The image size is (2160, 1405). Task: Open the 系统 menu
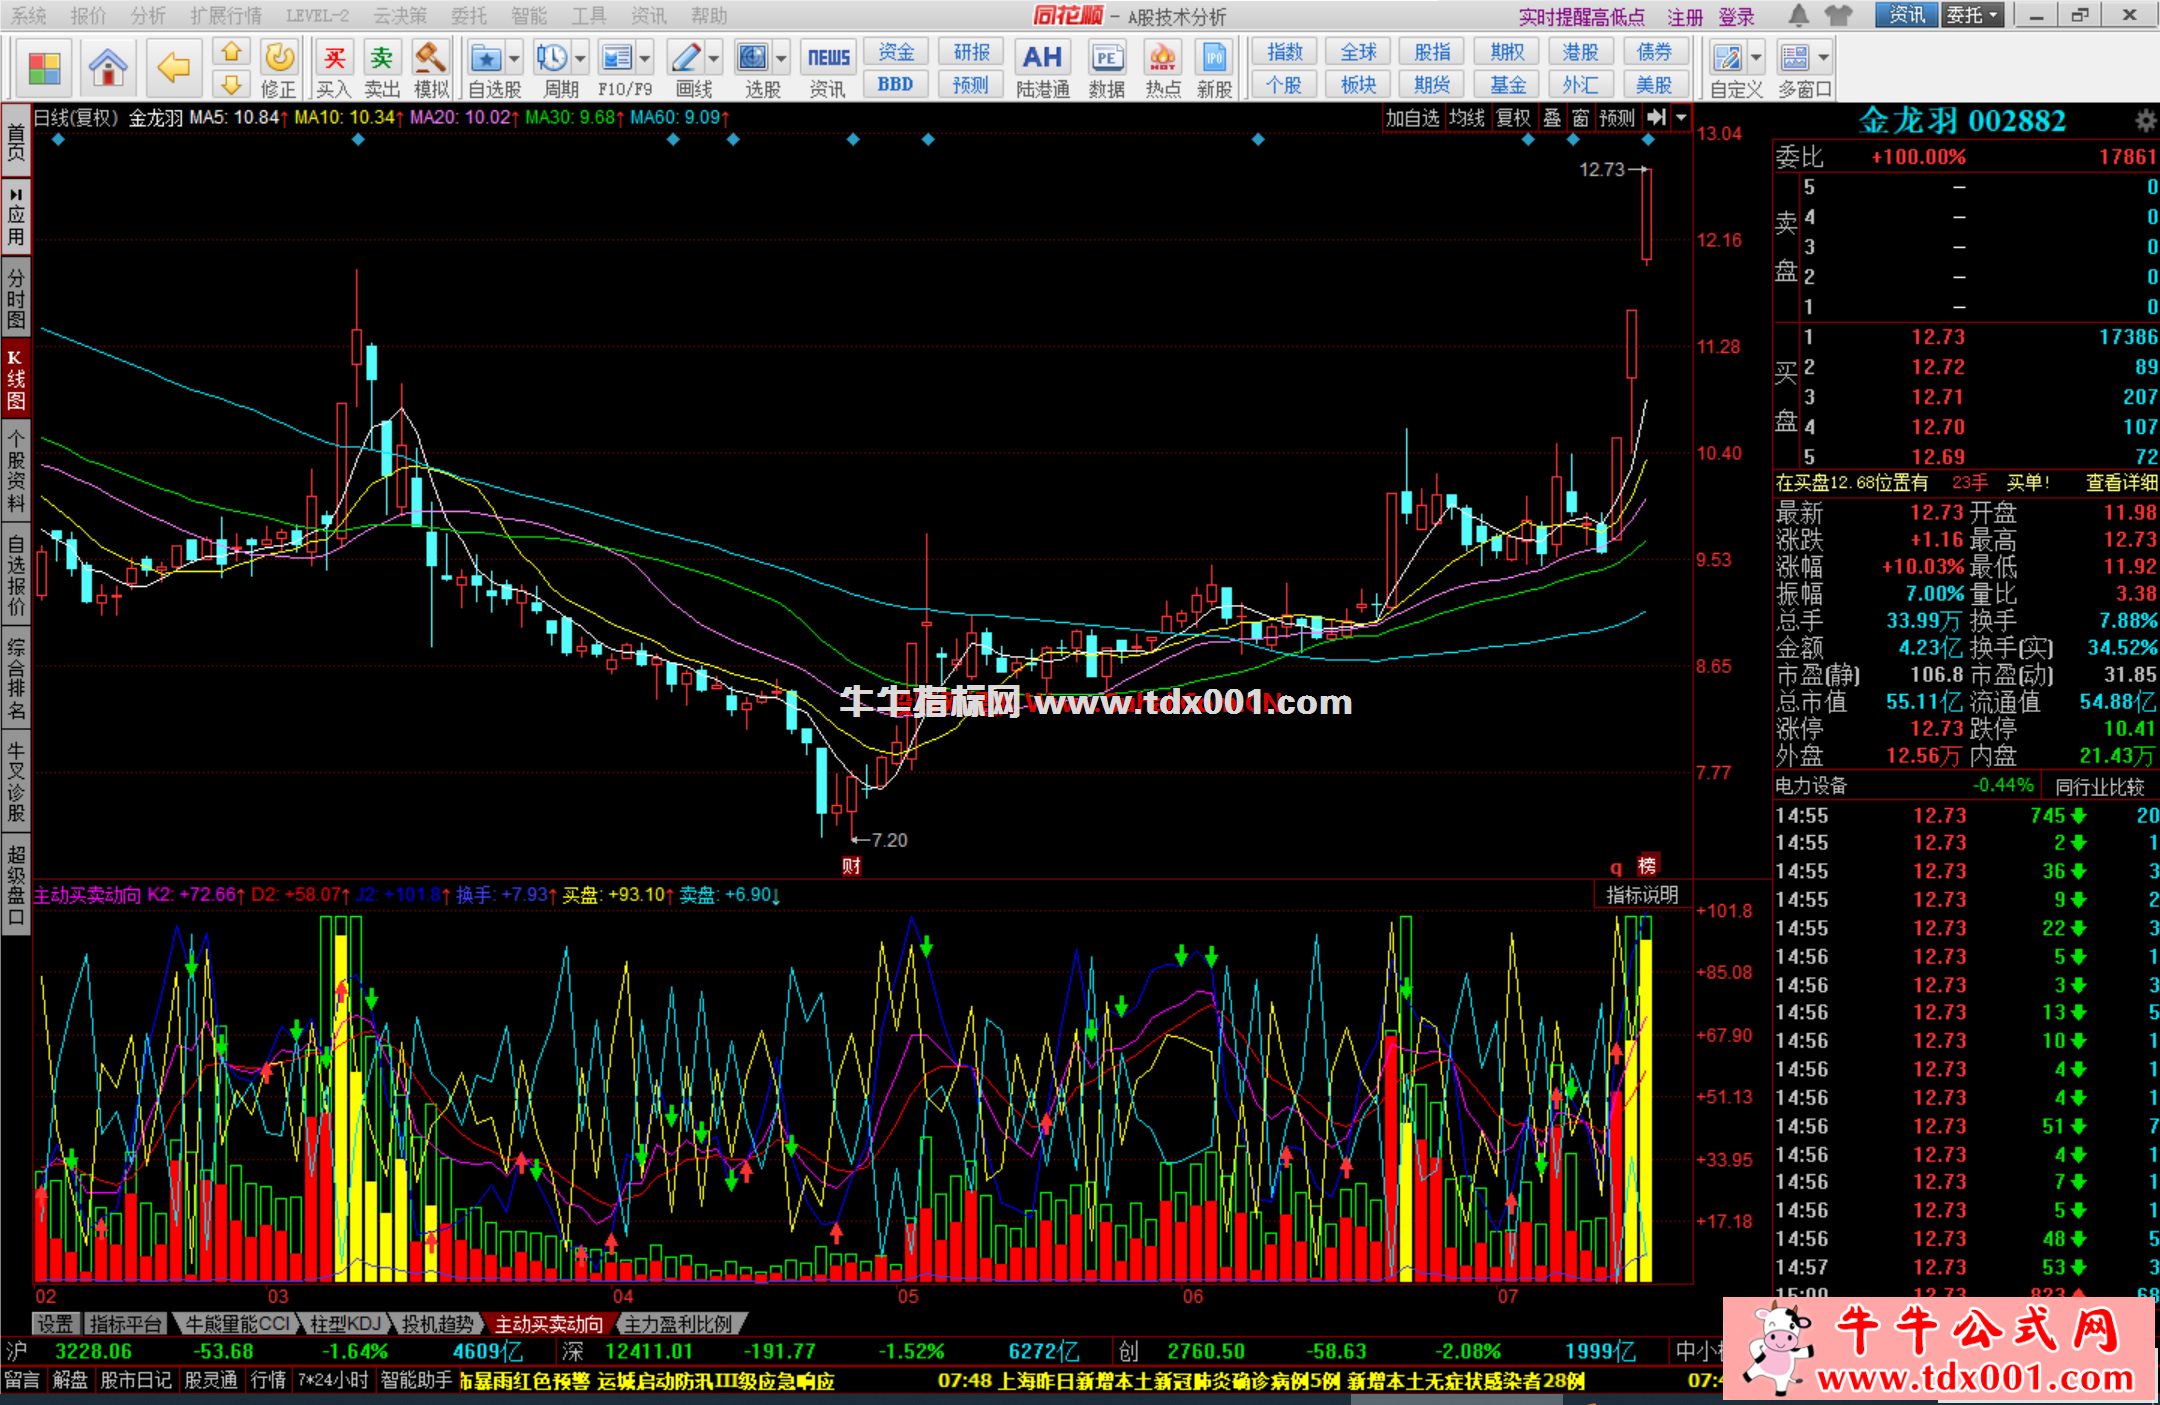tap(28, 16)
